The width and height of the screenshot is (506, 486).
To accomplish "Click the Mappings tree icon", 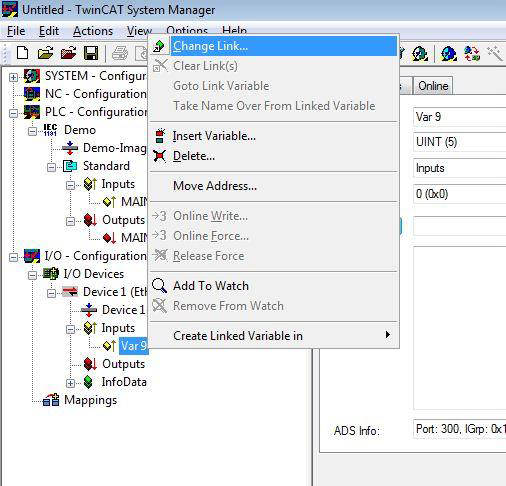I will (x=51, y=400).
